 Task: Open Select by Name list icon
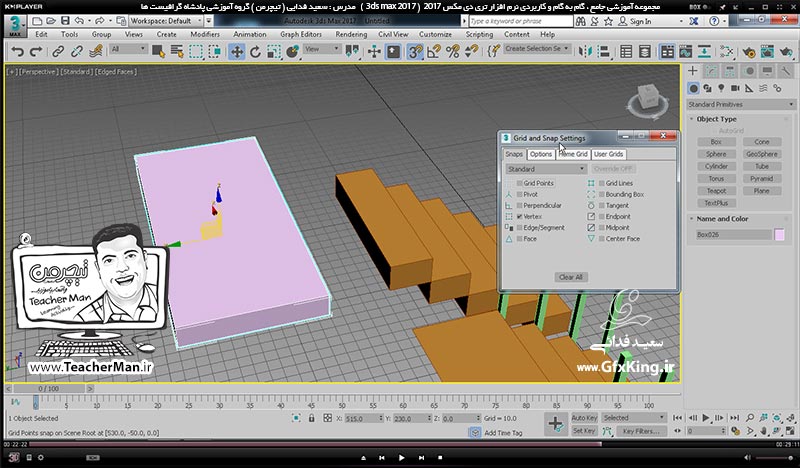pyautogui.click(x=177, y=52)
